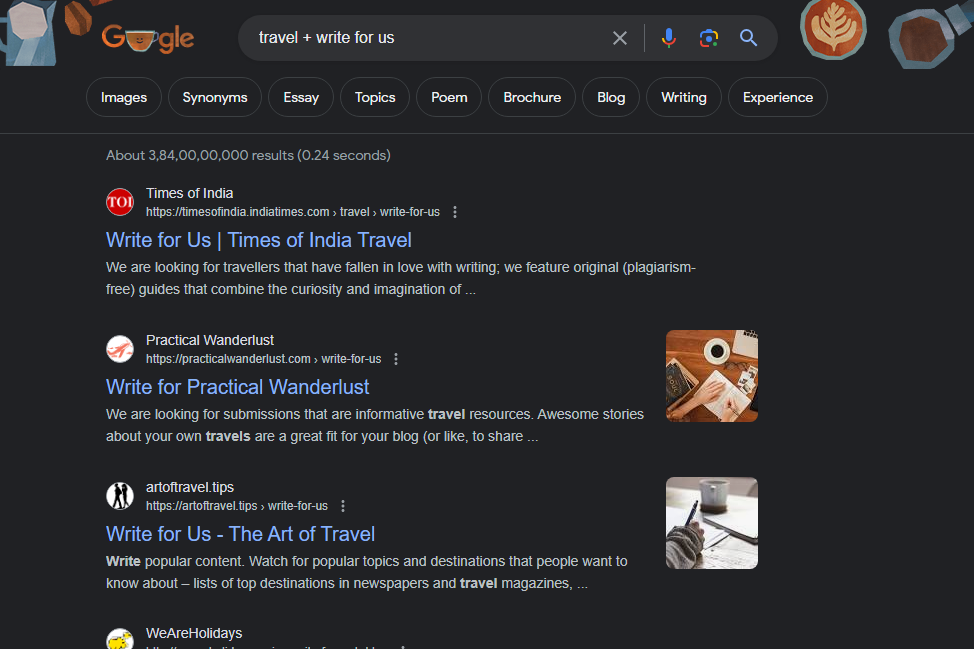
Task: Click the Practical Wanderlust favicon
Action: (x=120, y=349)
